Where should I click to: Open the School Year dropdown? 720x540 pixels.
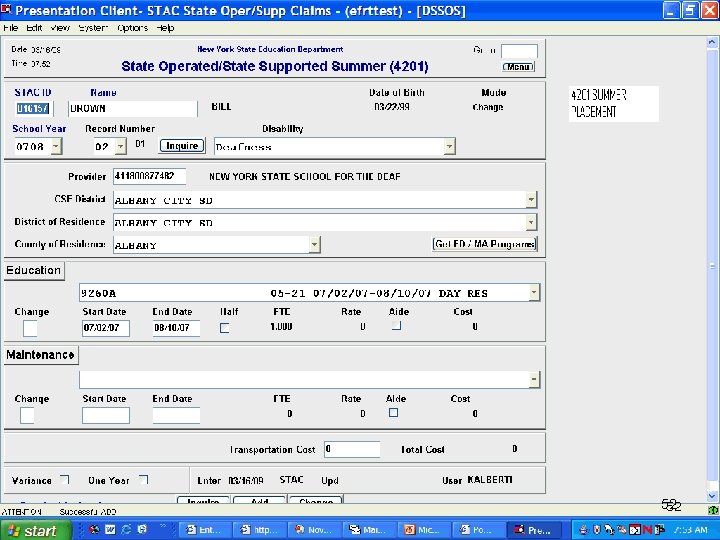pyautogui.click(x=56, y=146)
